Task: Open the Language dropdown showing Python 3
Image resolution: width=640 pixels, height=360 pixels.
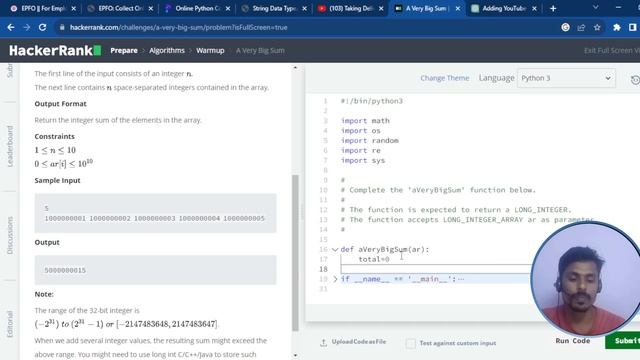Action: [x=566, y=78]
